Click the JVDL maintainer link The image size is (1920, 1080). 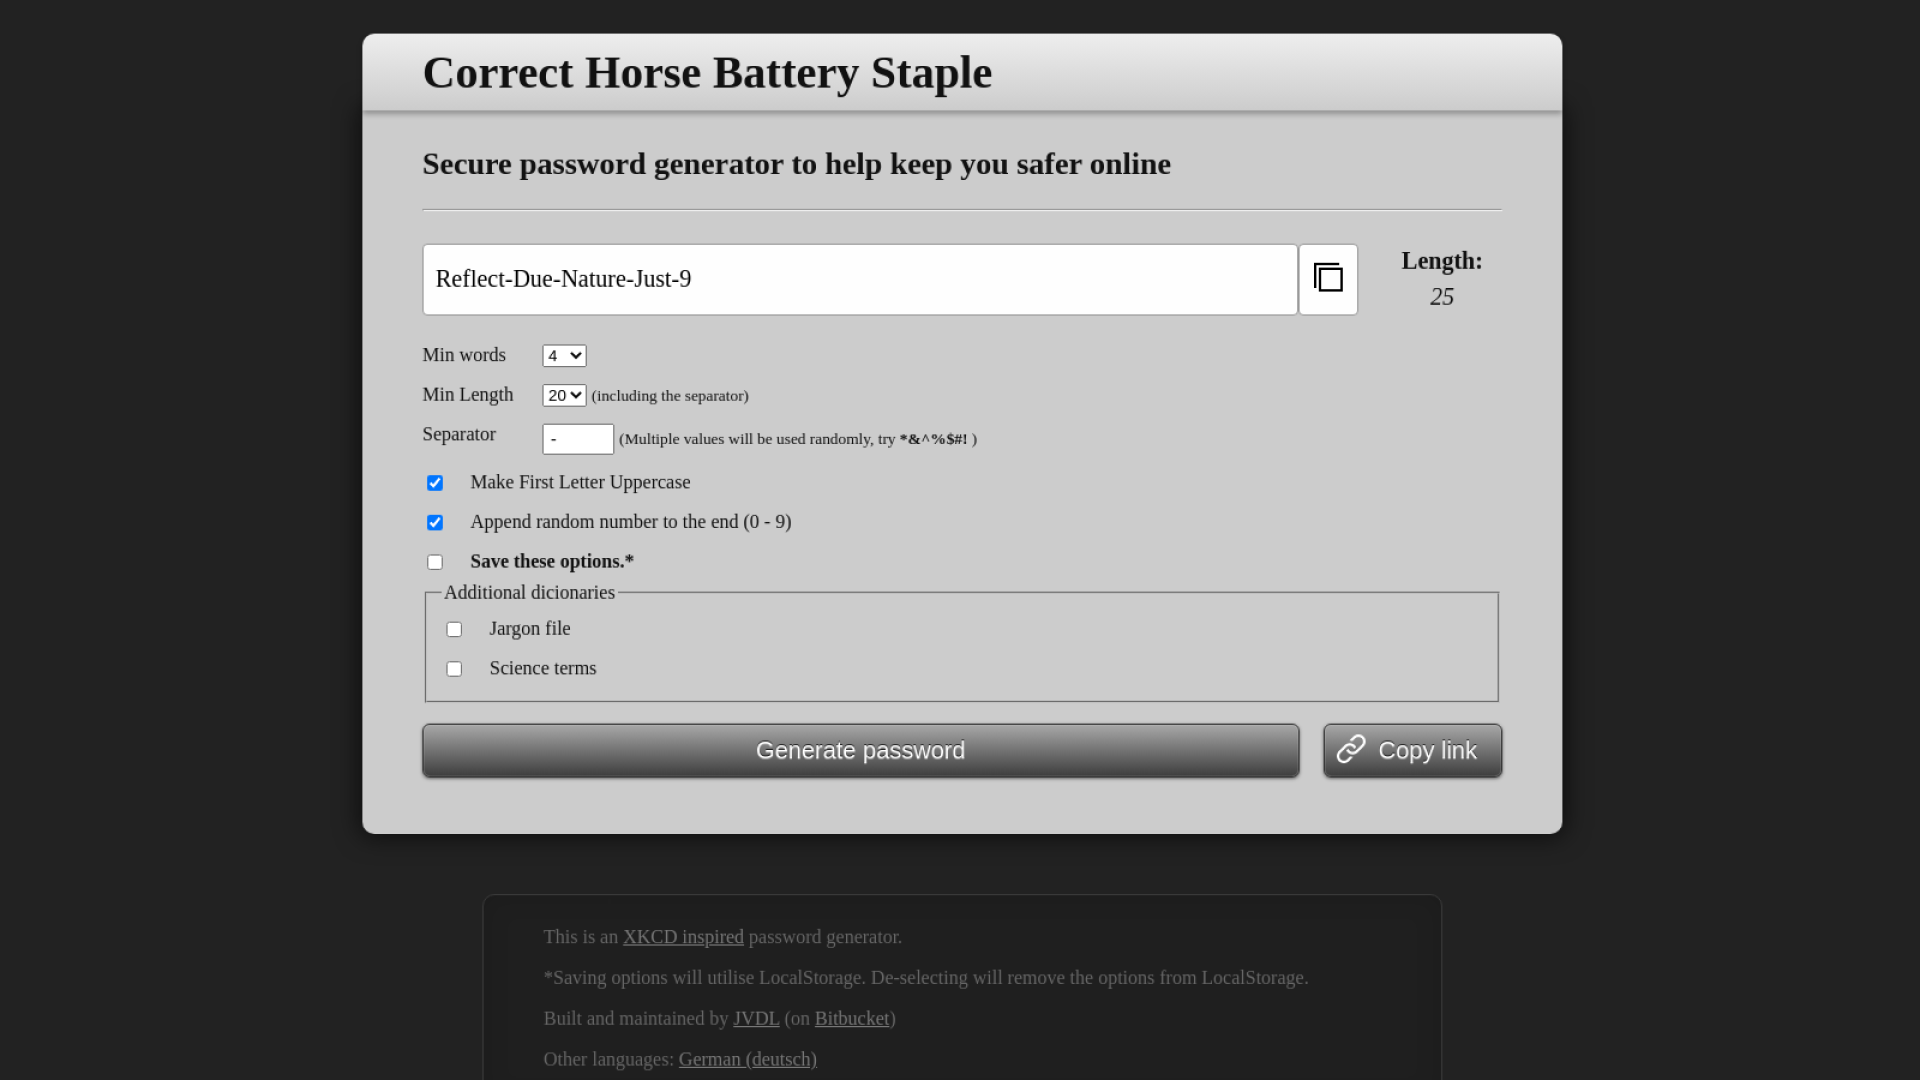pyautogui.click(x=756, y=1018)
